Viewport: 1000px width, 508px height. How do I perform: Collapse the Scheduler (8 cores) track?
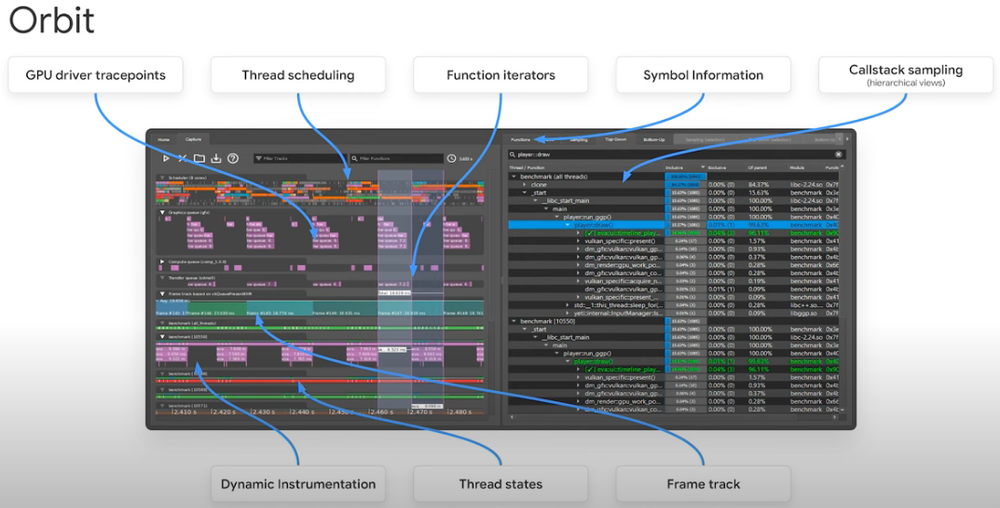(x=163, y=178)
